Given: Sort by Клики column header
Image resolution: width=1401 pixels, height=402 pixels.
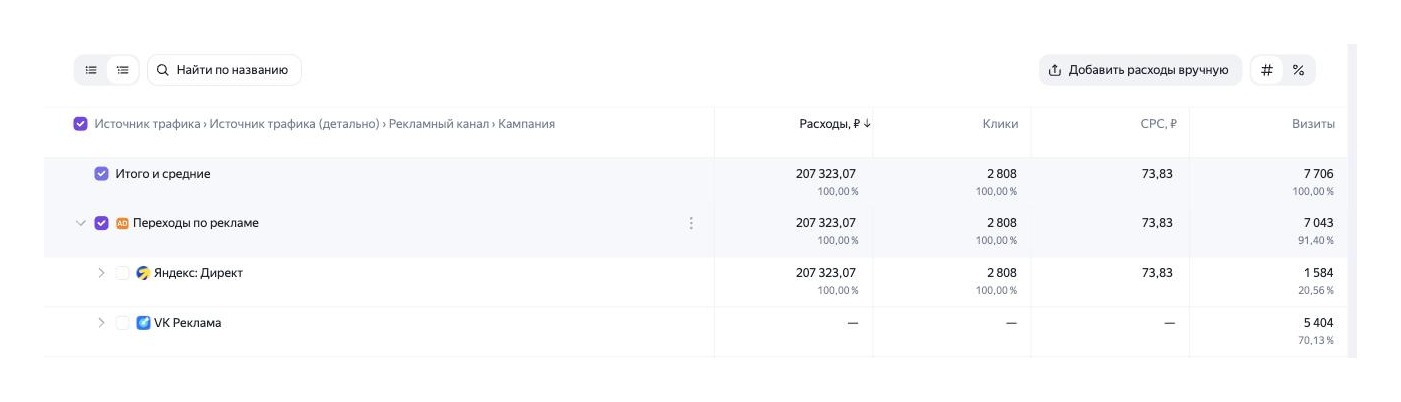Looking at the screenshot, I should [1000, 124].
